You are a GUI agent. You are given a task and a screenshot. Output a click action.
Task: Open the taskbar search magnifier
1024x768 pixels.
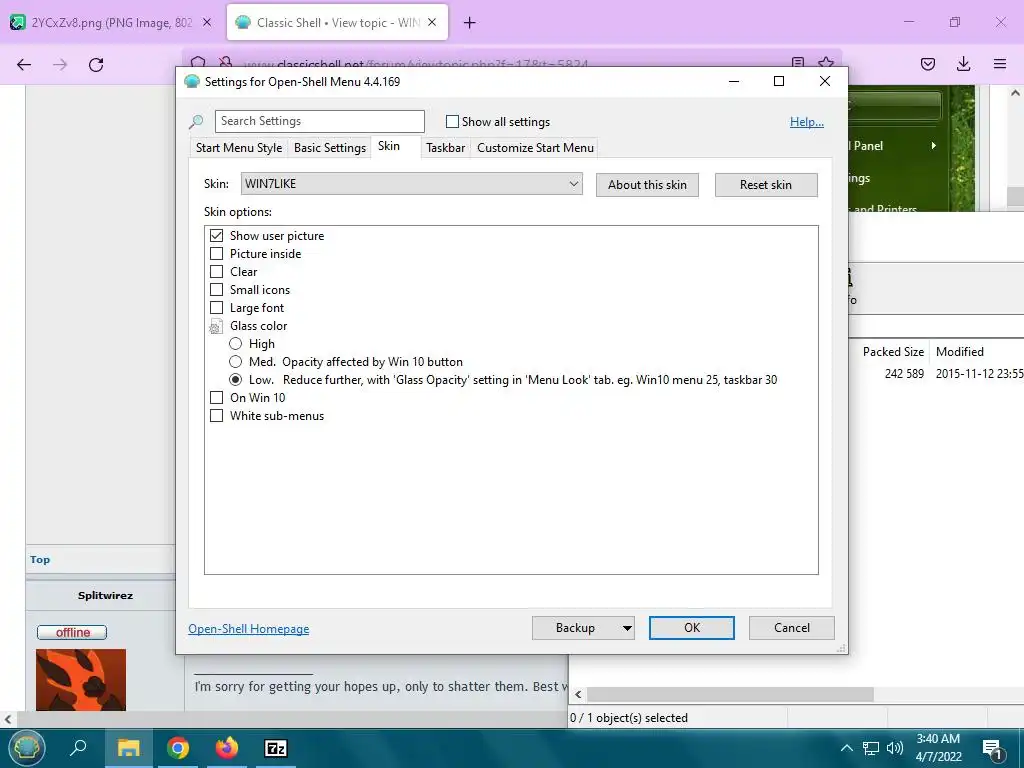point(78,748)
